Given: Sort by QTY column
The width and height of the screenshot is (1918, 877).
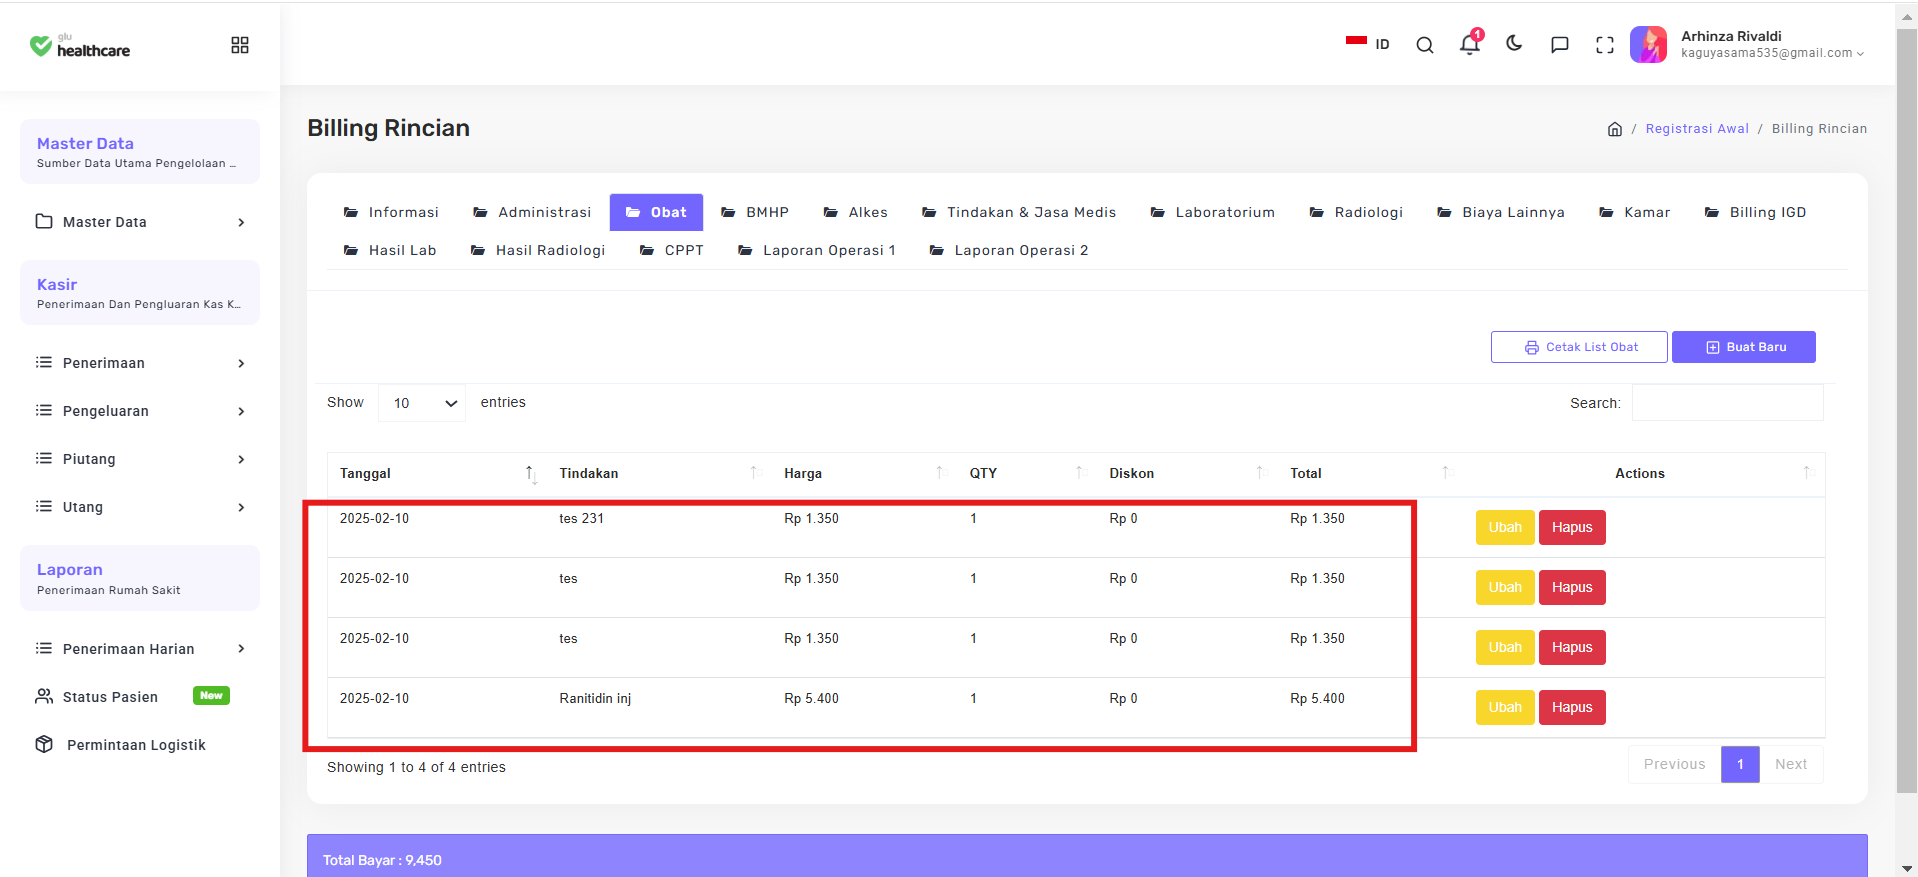Looking at the screenshot, I should [1027, 474].
